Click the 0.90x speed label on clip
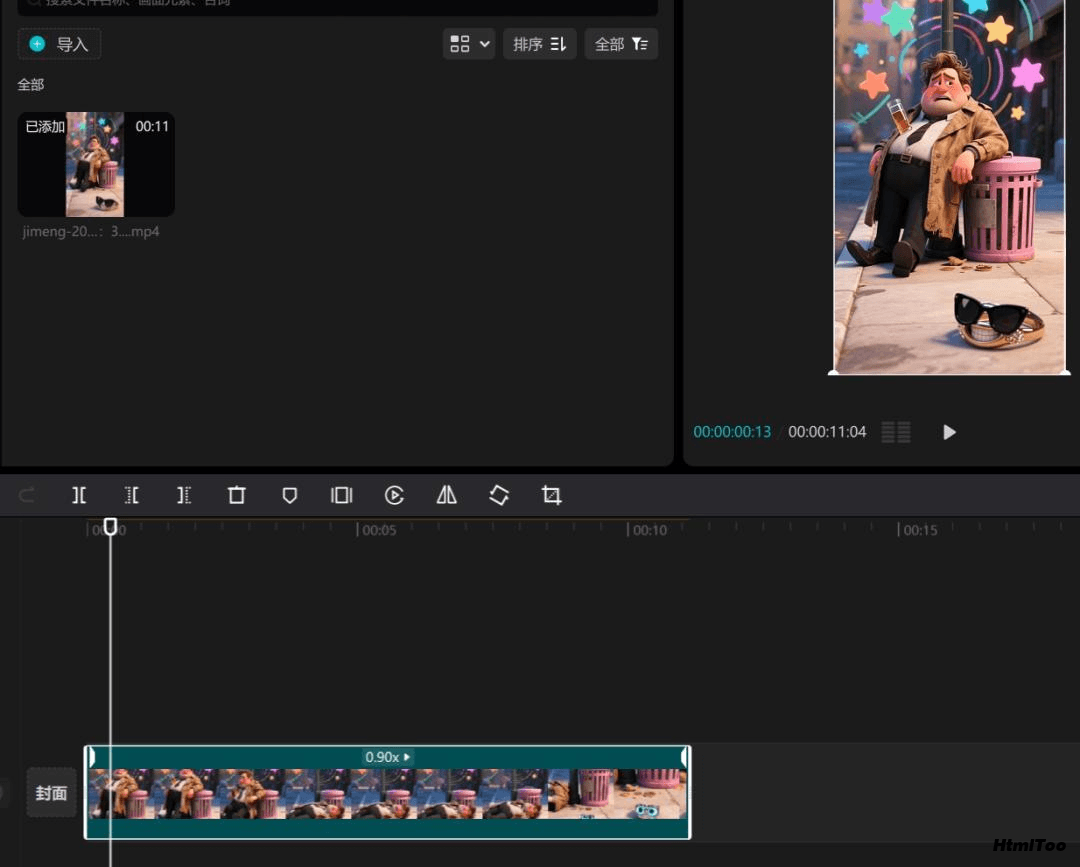The image size is (1080, 867). point(387,757)
